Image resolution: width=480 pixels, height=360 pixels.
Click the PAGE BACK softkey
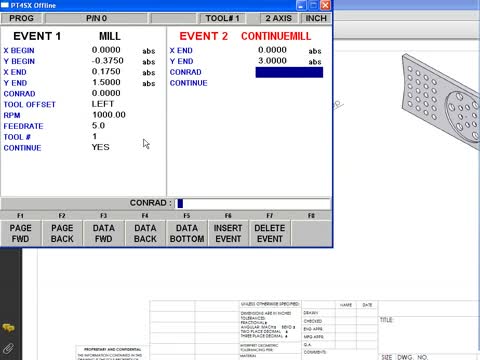(62, 233)
